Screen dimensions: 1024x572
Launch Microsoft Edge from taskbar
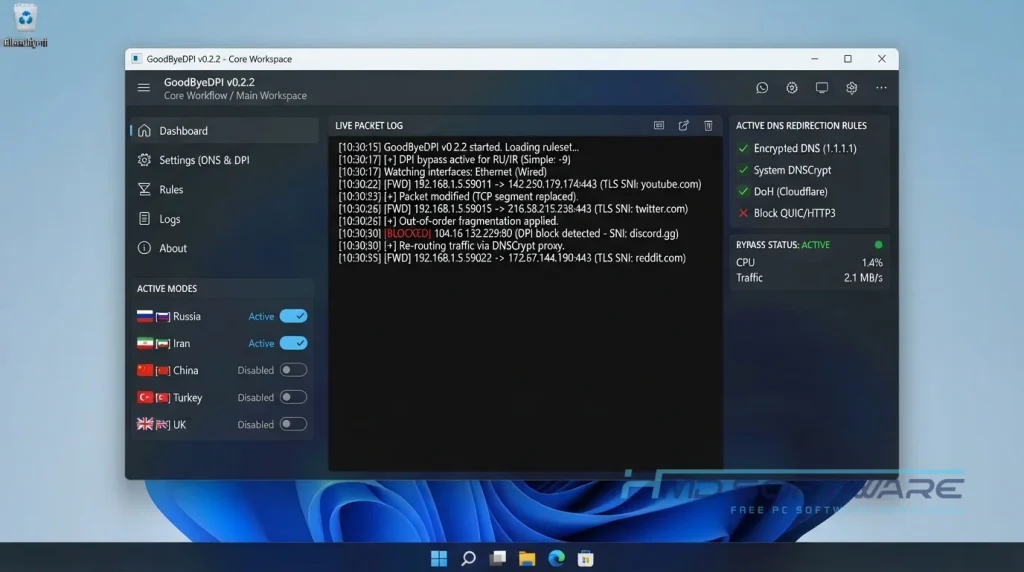click(556, 558)
